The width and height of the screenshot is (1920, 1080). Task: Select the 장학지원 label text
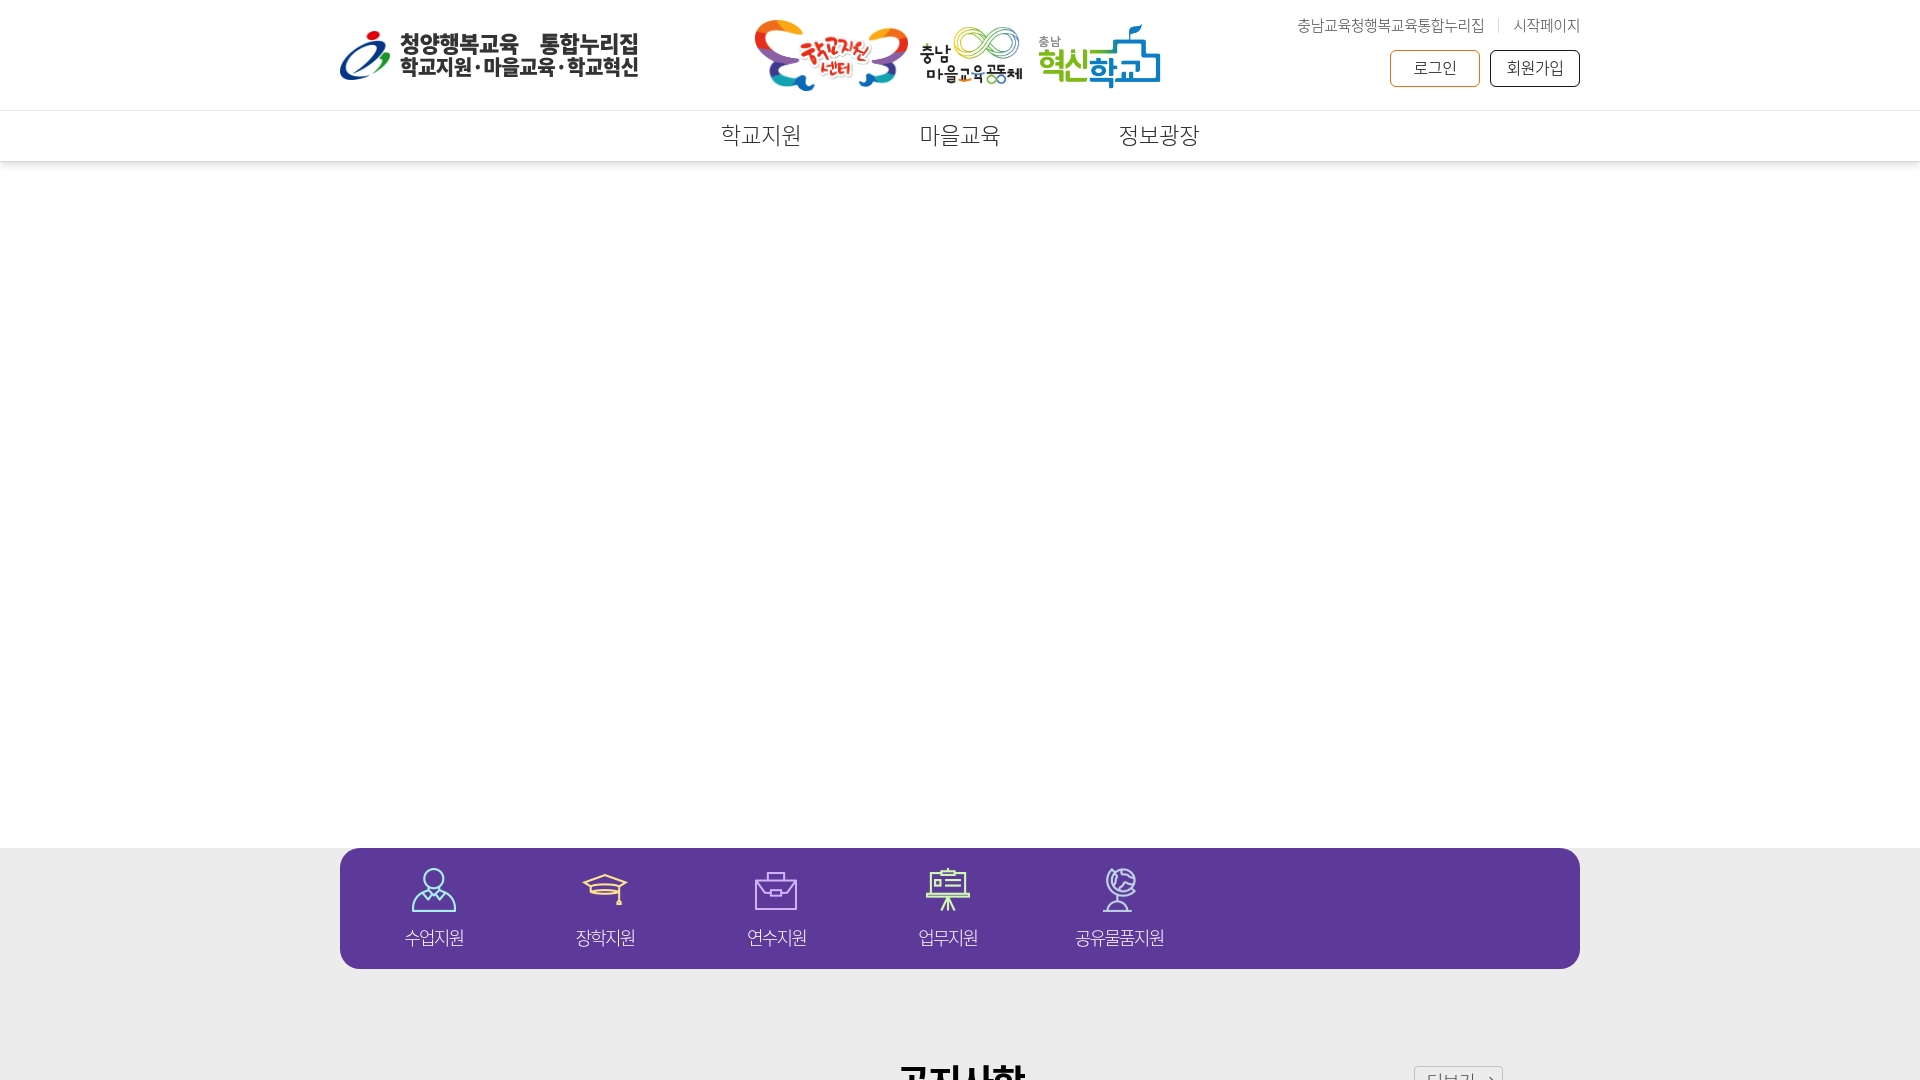(x=605, y=938)
